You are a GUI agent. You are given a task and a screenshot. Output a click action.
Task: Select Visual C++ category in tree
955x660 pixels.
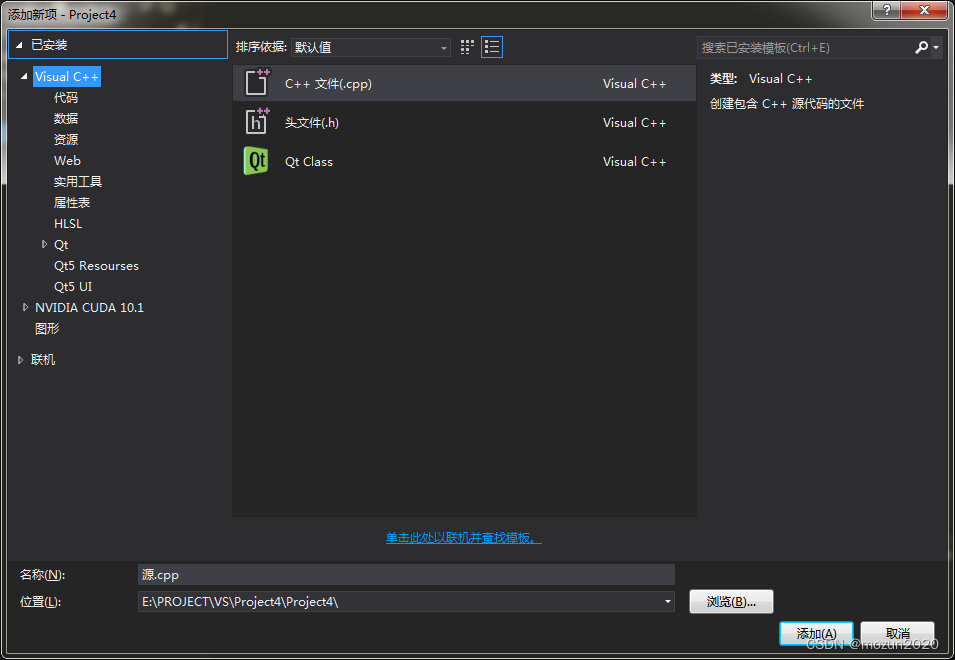tap(66, 77)
